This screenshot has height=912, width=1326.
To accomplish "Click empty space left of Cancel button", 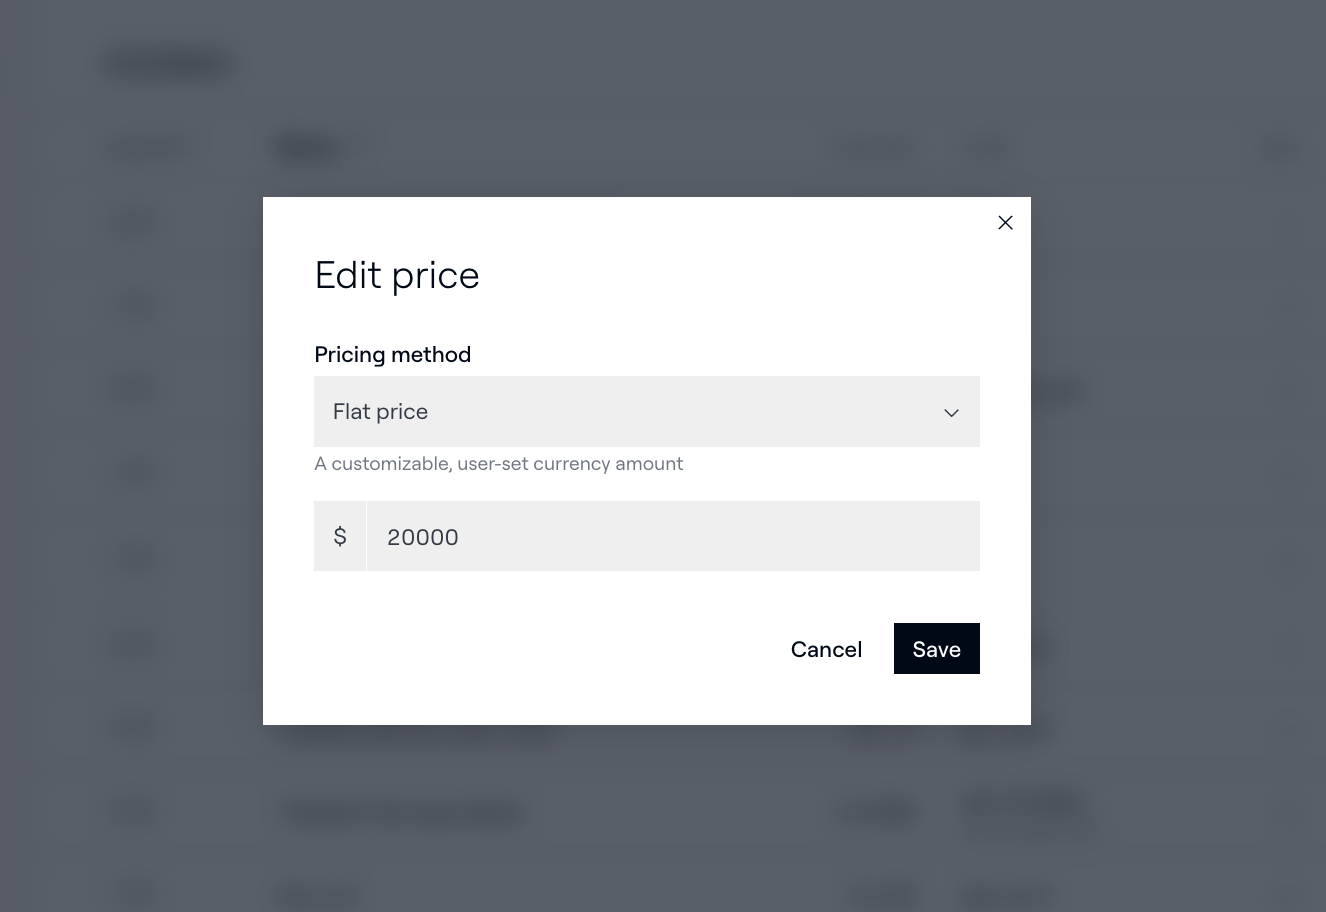I will coord(550,649).
